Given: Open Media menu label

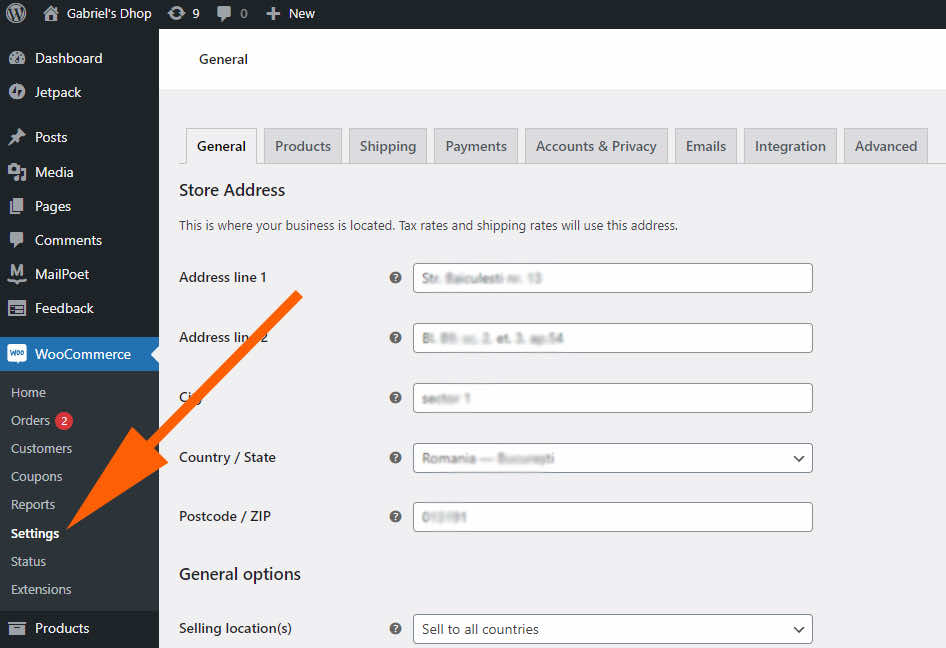Looking at the screenshot, I should pyautogui.click(x=54, y=172).
